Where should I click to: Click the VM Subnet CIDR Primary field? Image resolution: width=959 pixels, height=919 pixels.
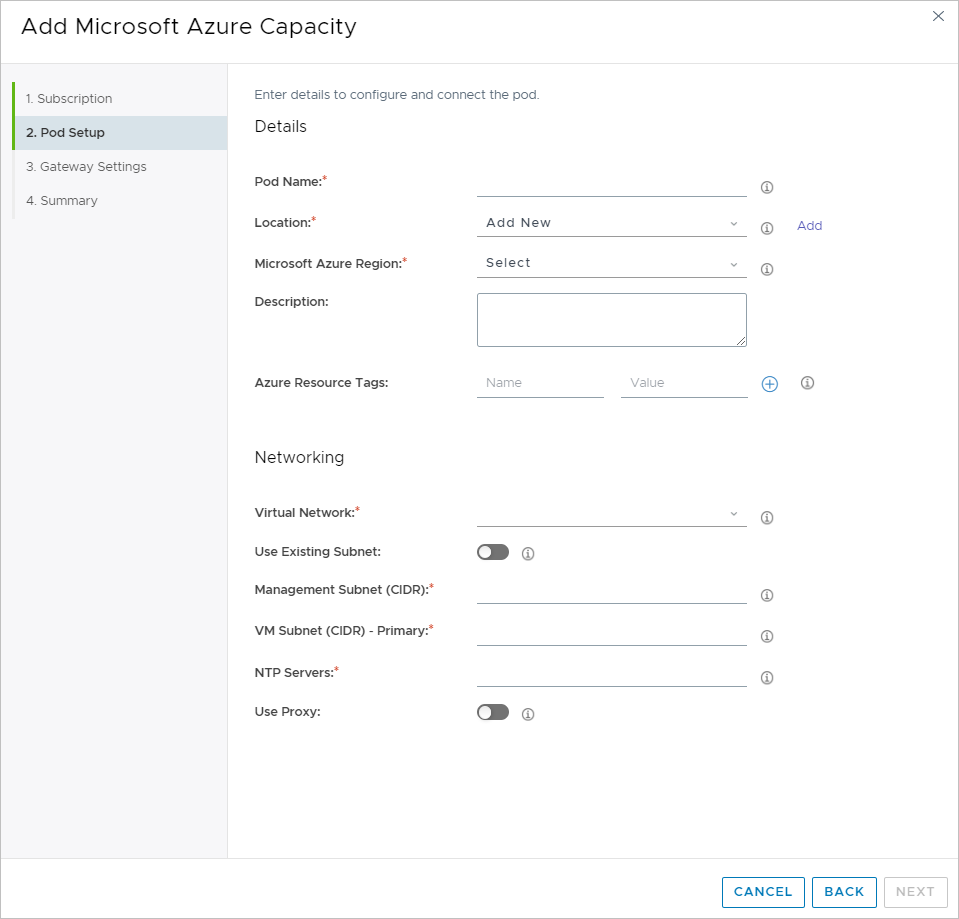click(612, 633)
